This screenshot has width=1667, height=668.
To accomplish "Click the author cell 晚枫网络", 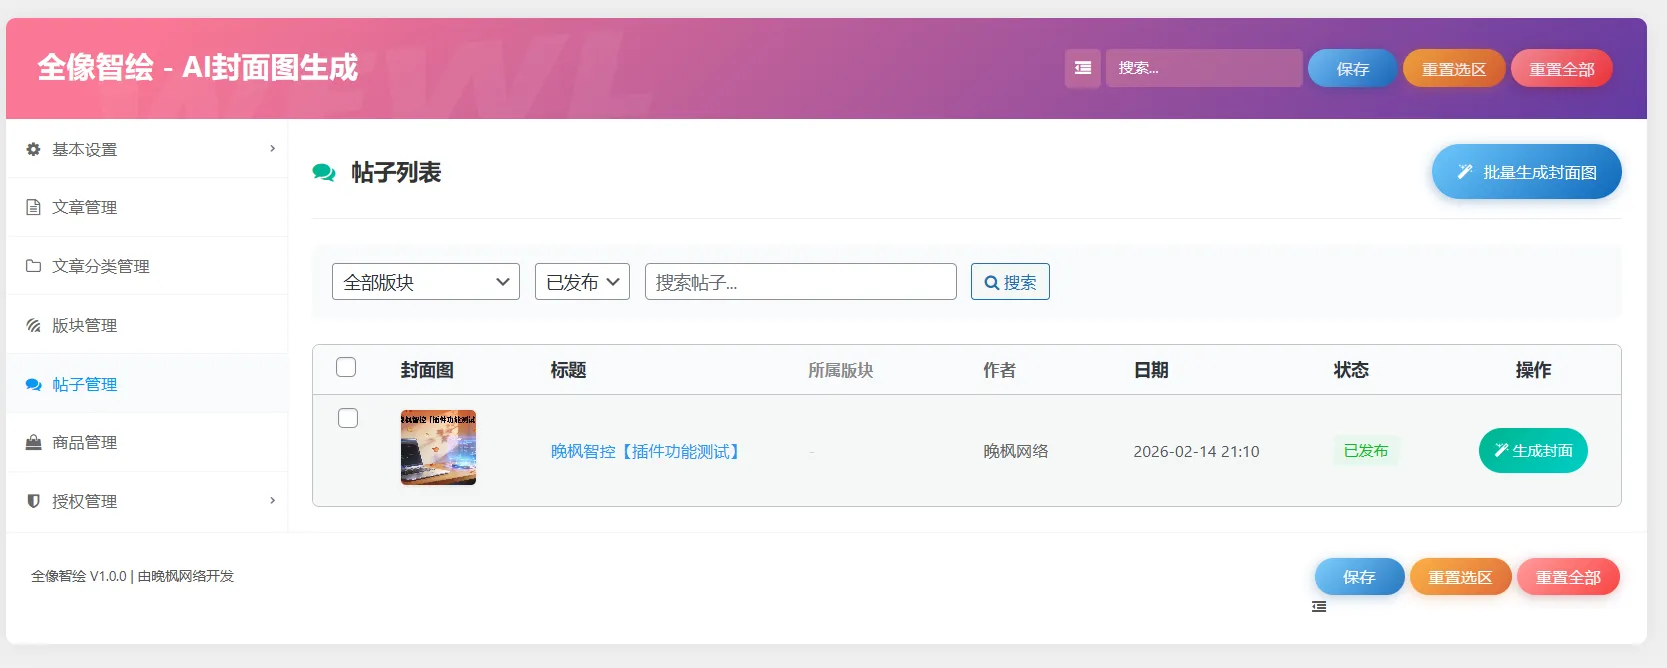I will [x=1016, y=451].
